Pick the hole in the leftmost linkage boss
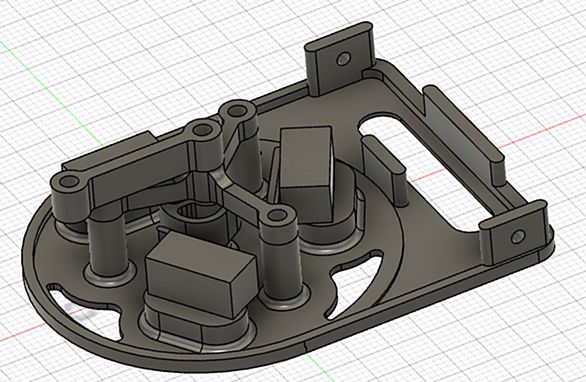Screen dimensions: 586x382 coord(68,182)
